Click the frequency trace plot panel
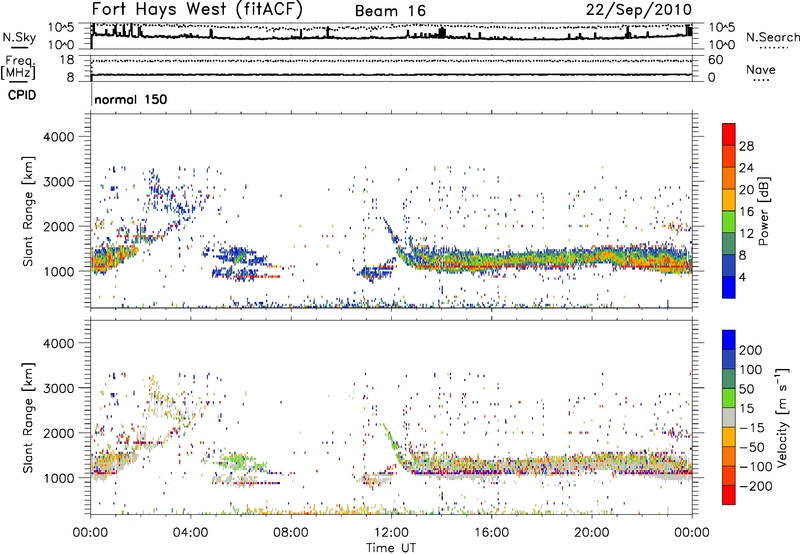 (x=391, y=68)
